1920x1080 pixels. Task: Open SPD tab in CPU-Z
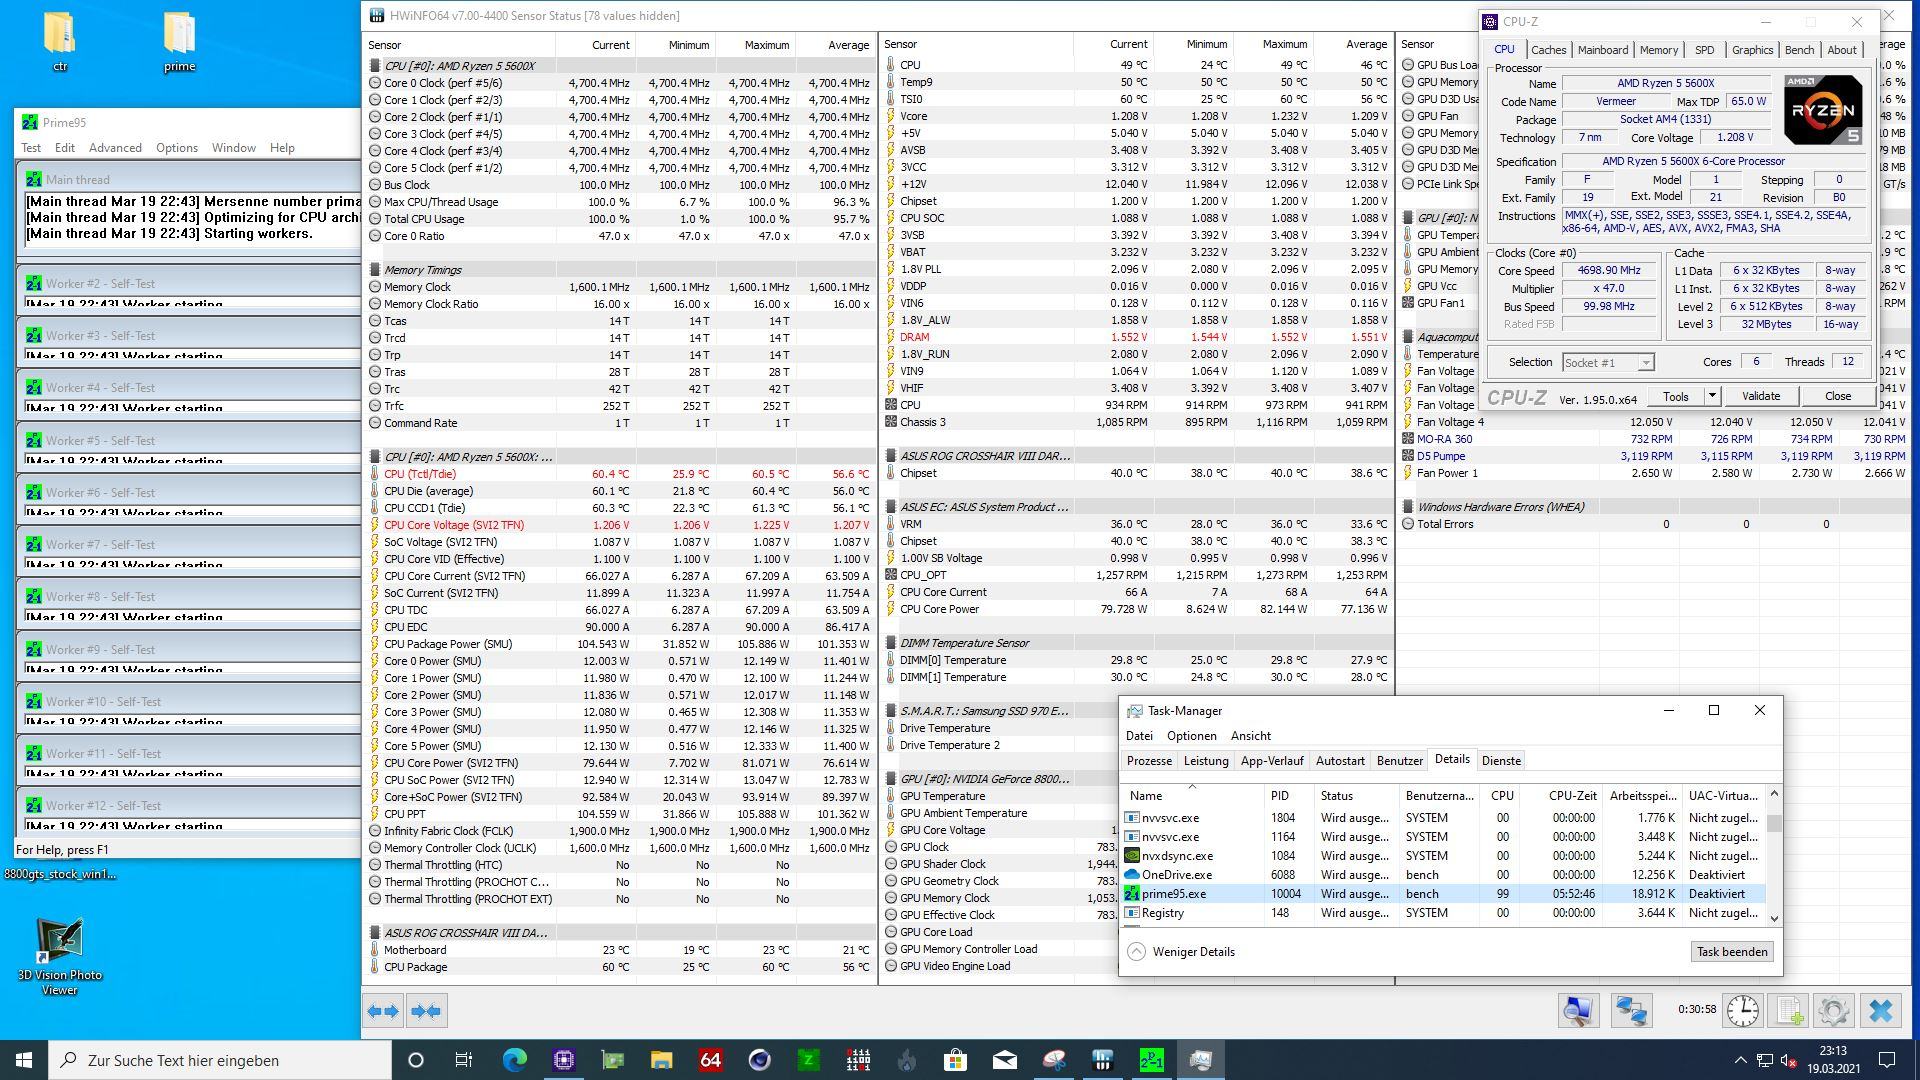(x=1704, y=50)
